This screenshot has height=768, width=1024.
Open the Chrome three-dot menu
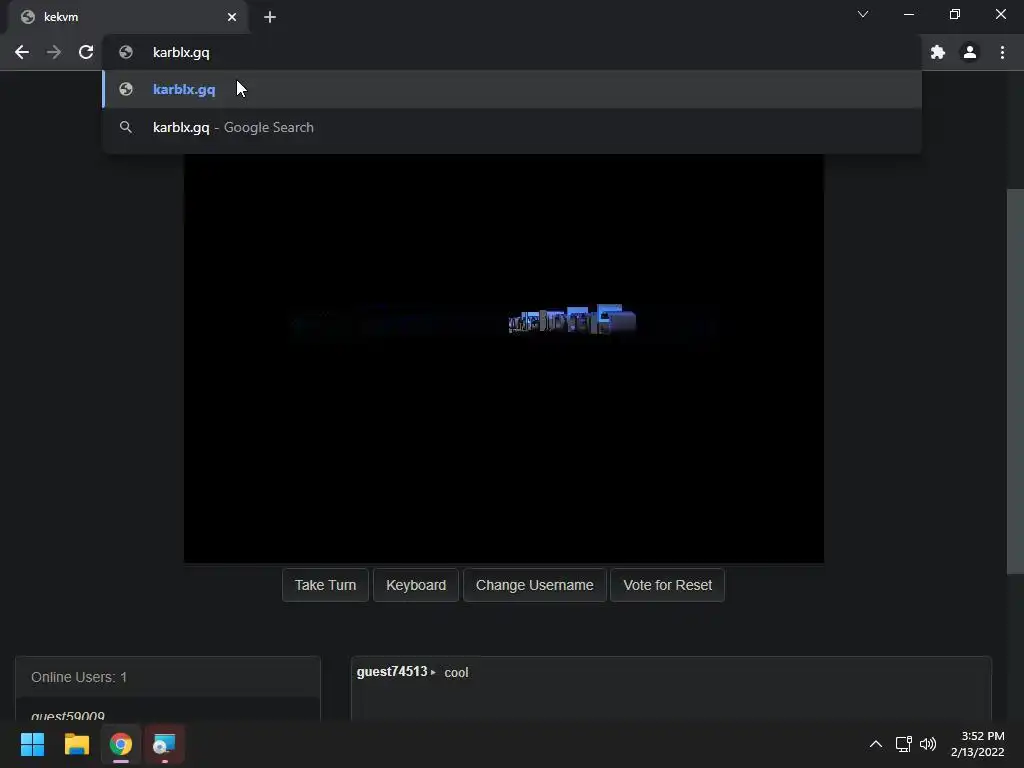pos(1002,52)
